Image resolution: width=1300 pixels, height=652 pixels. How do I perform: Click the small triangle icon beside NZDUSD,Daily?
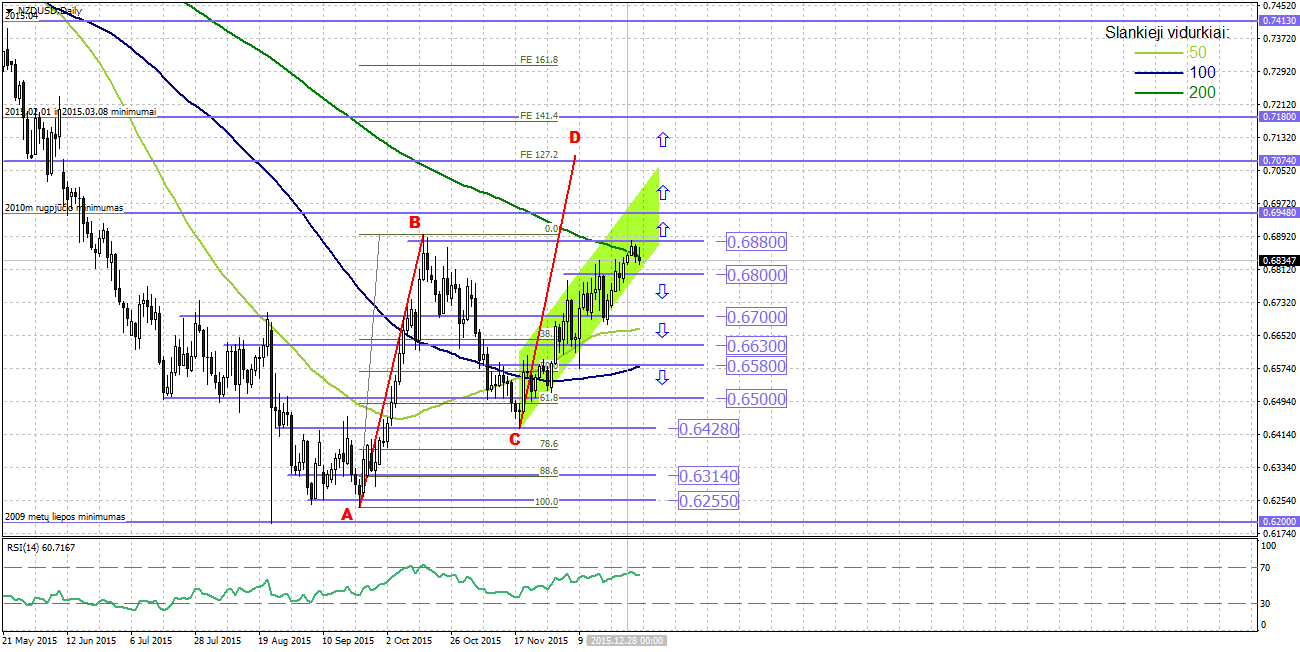tap(10, 10)
